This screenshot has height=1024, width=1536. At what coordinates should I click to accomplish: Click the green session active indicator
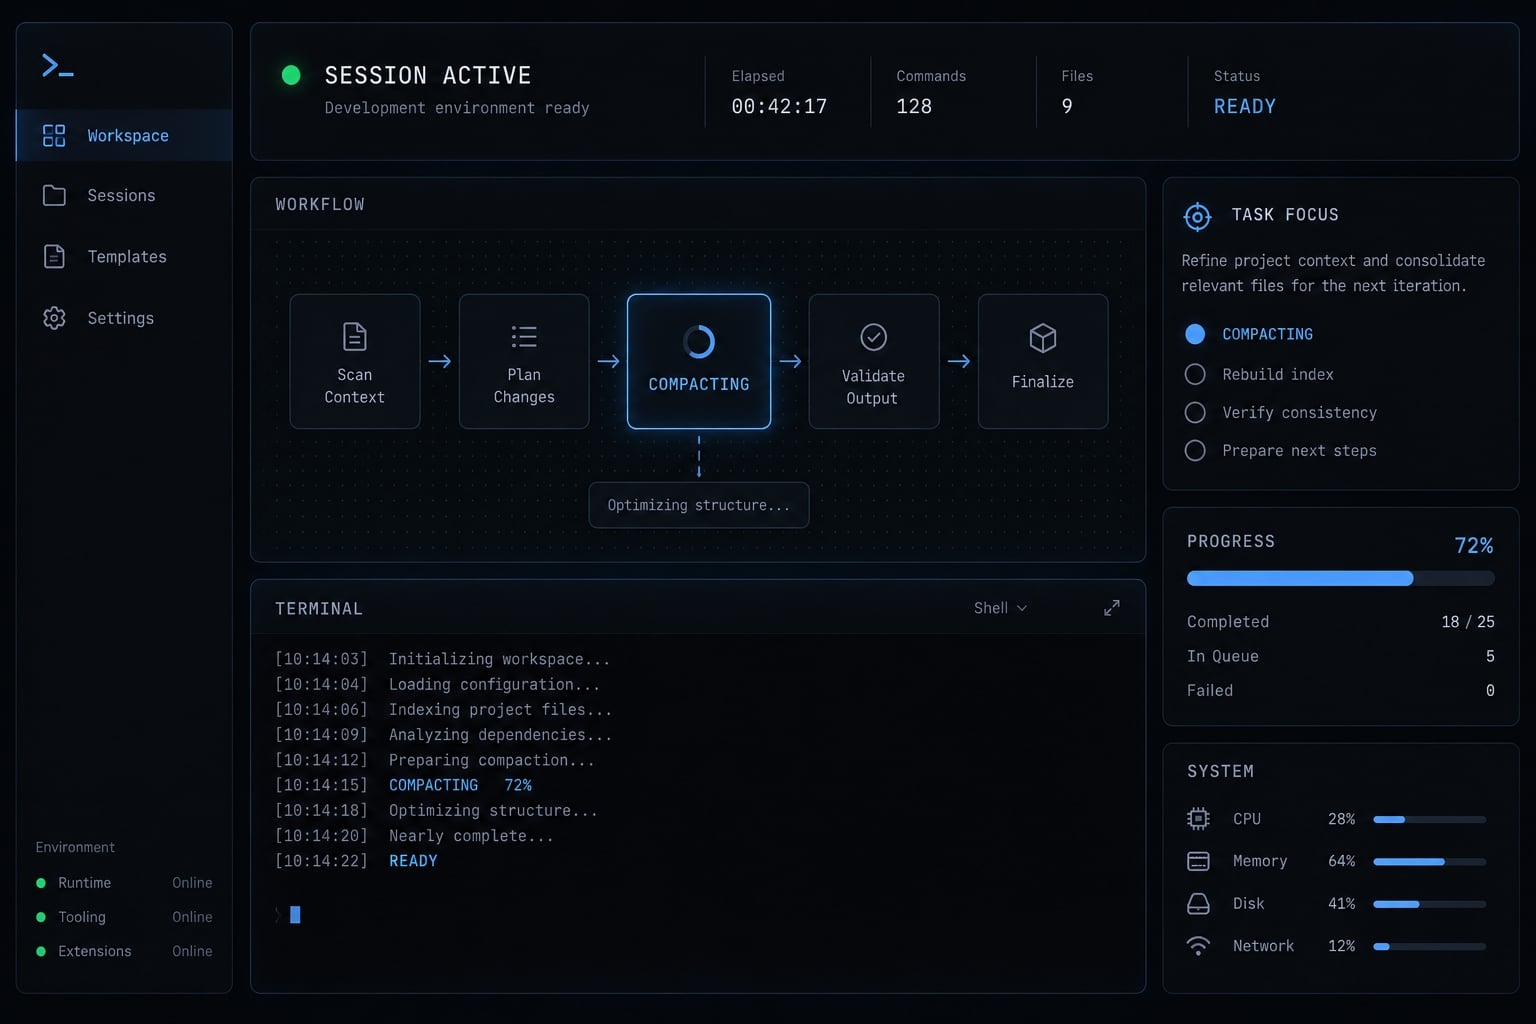[291, 75]
